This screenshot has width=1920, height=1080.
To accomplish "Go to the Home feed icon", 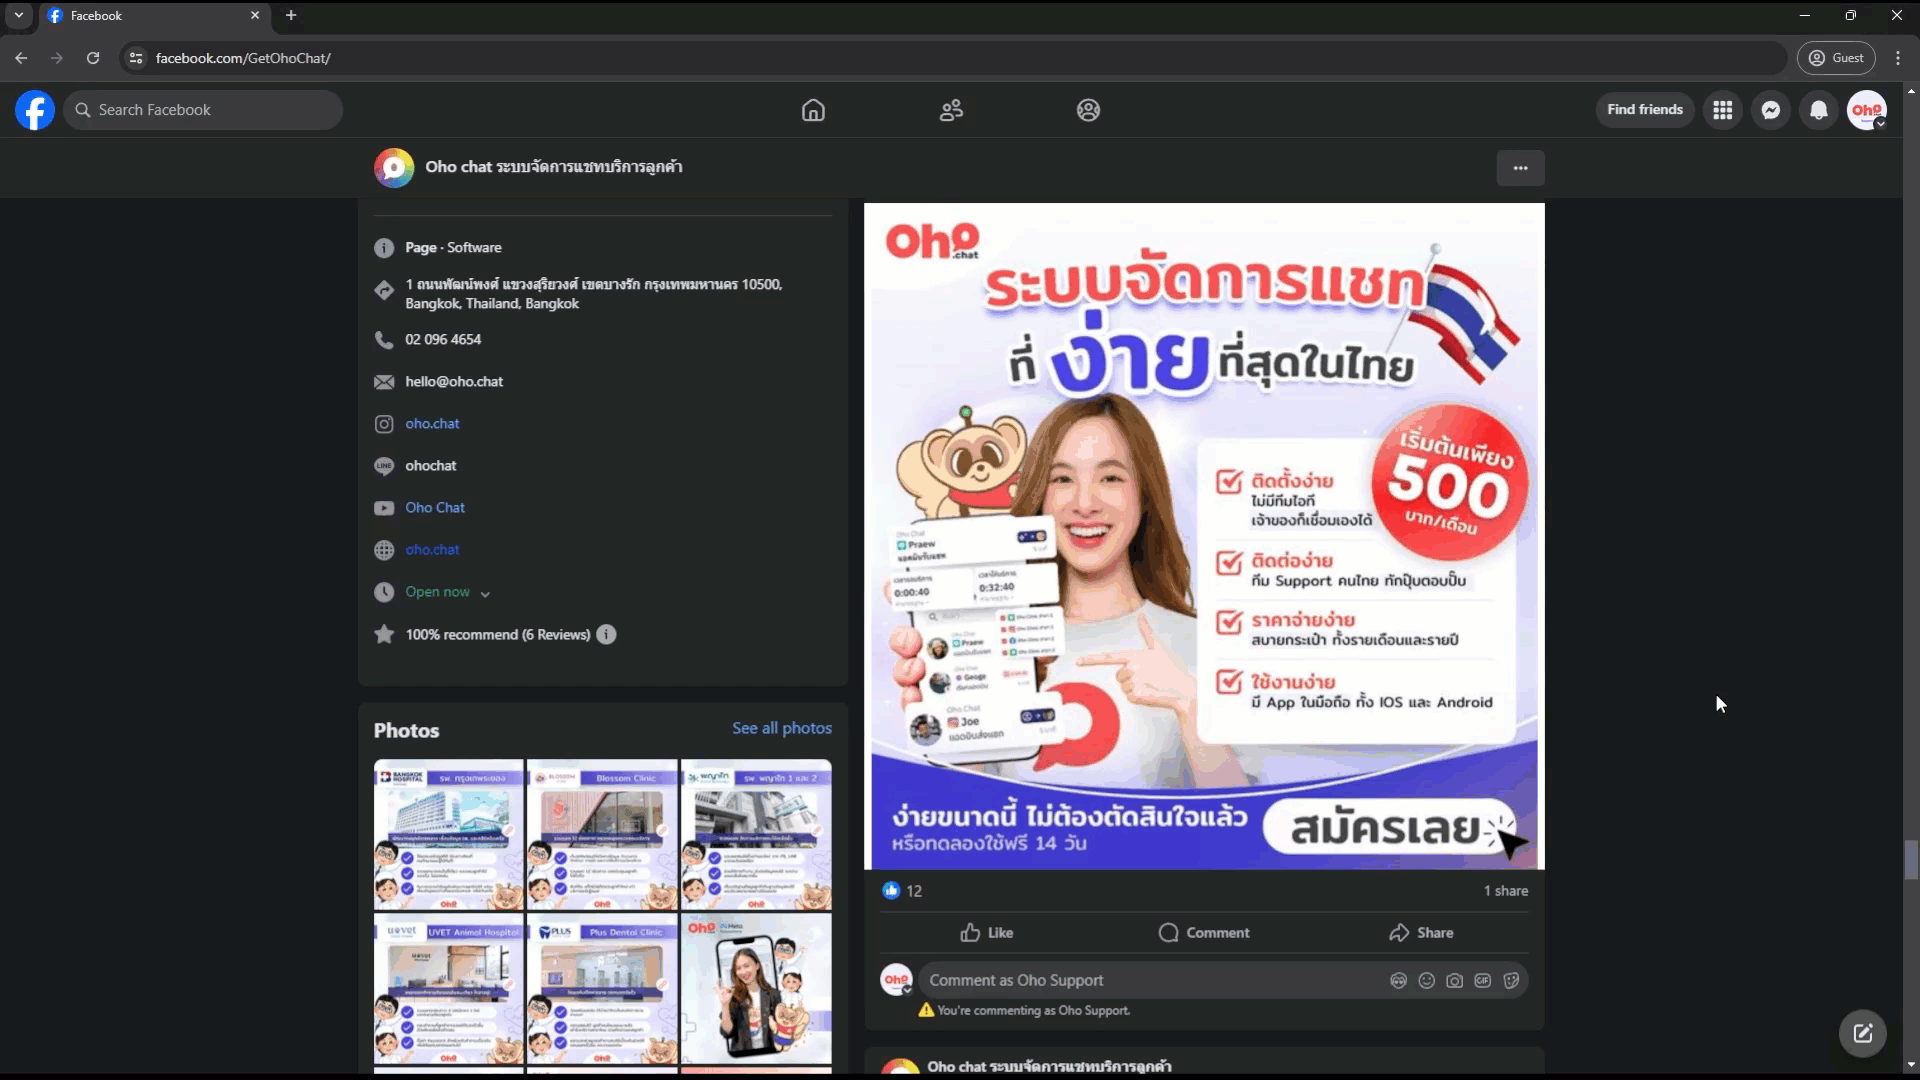I will tap(813, 110).
